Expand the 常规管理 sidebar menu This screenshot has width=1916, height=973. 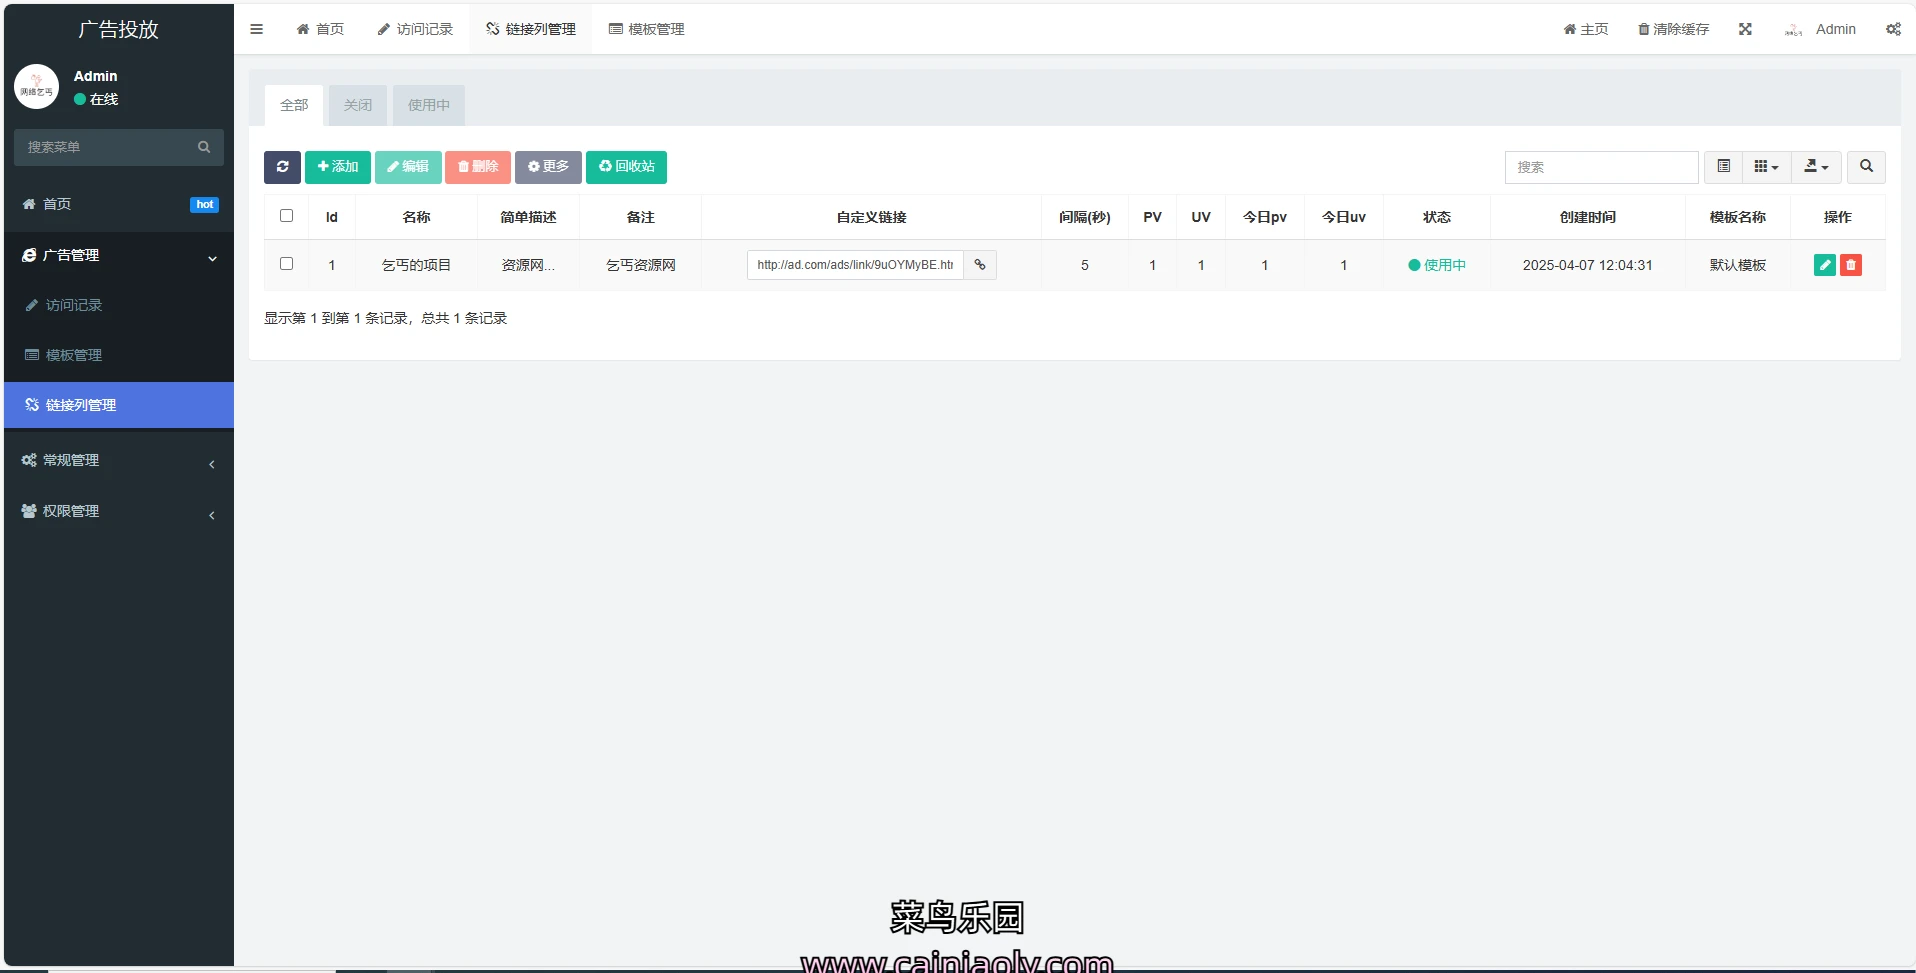point(118,461)
